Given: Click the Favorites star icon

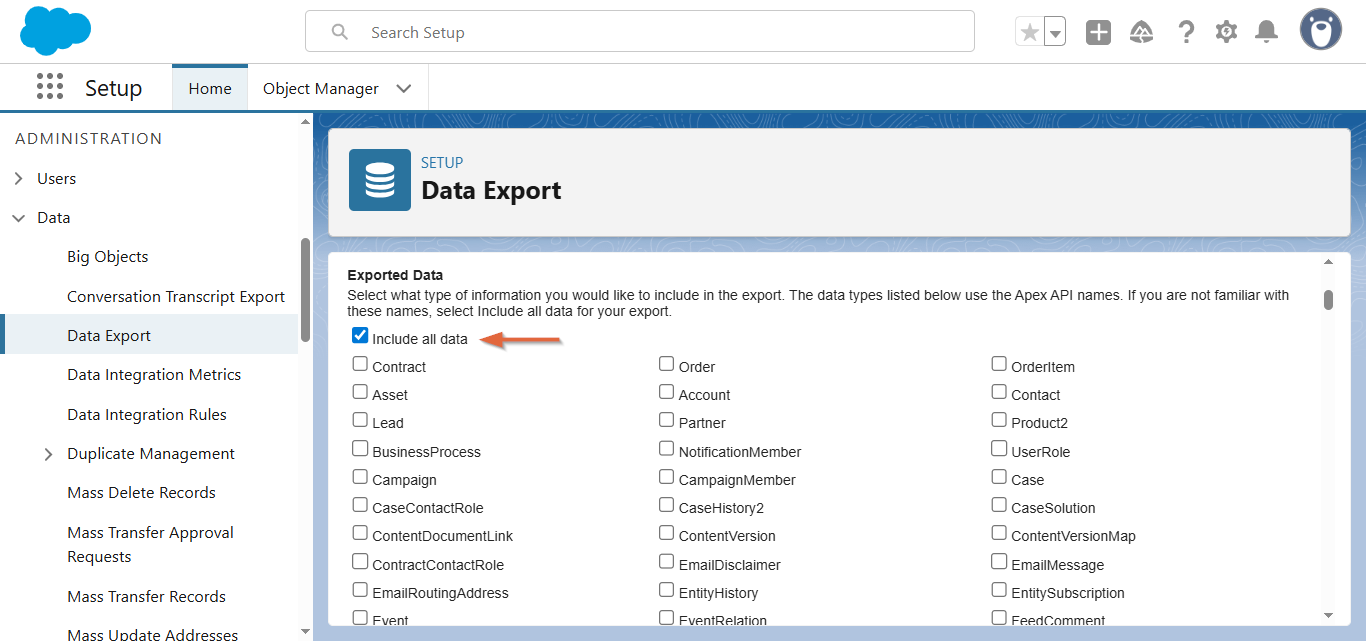Looking at the screenshot, I should (1029, 32).
